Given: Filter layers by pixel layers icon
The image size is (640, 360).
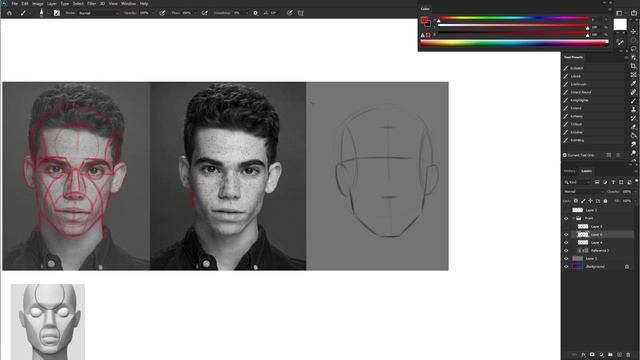Looking at the screenshot, I should 597,182.
